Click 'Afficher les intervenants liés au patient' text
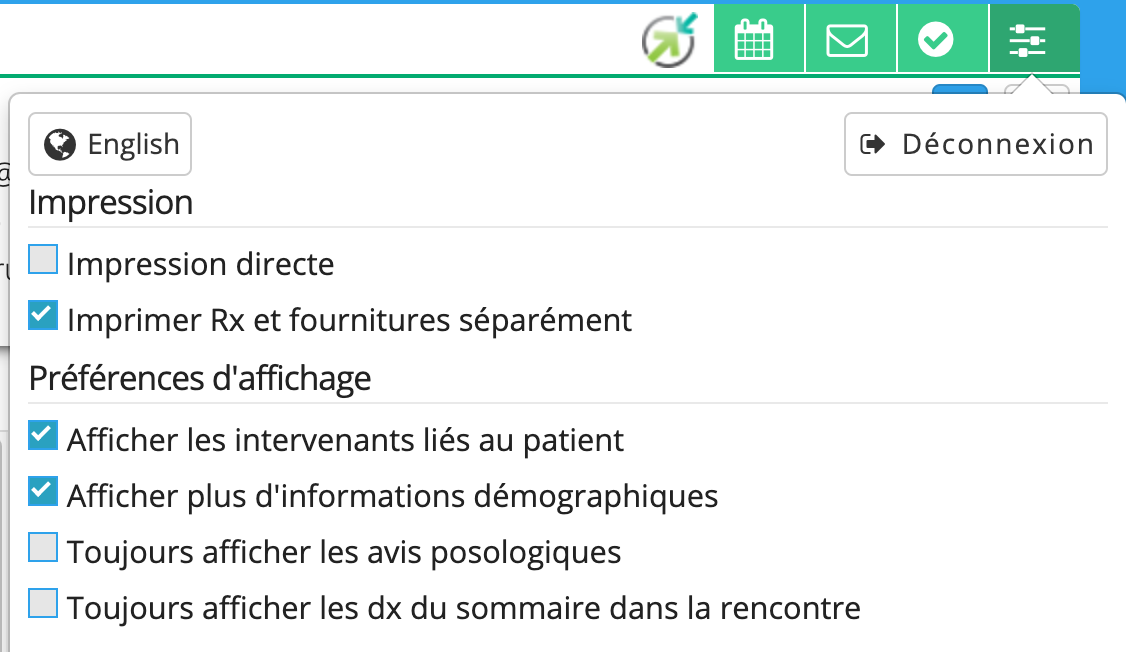This screenshot has width=1126, height=652. pos(345,441)
